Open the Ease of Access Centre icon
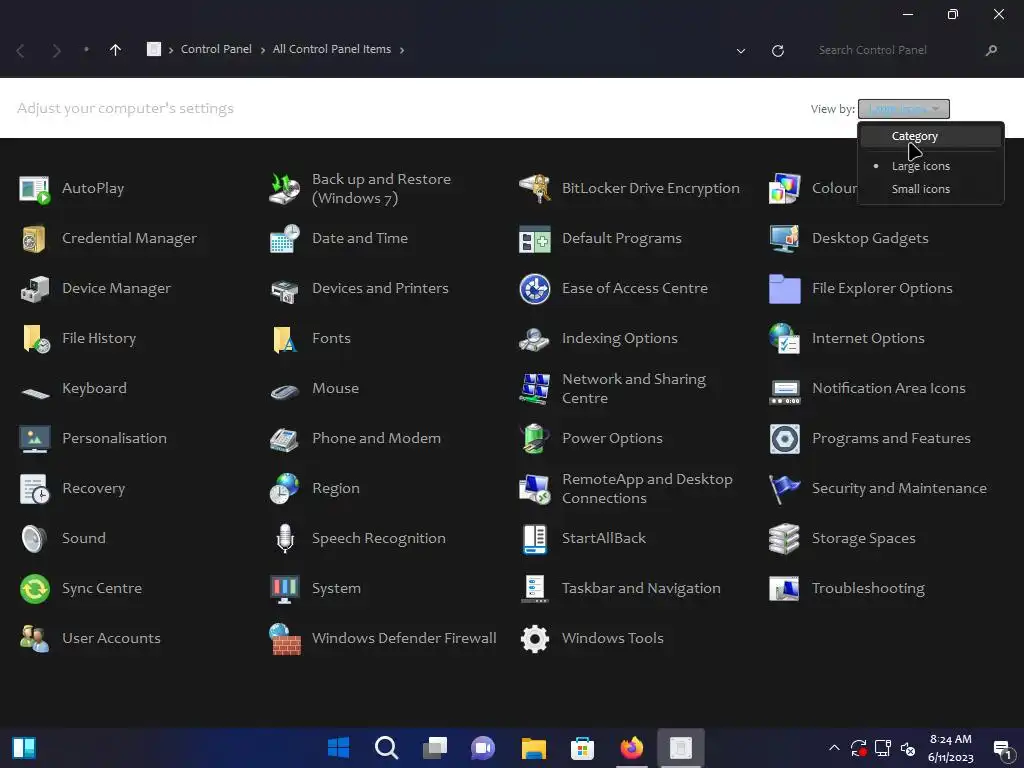This screenshot has width=1024, height=768. coord(535,289)
